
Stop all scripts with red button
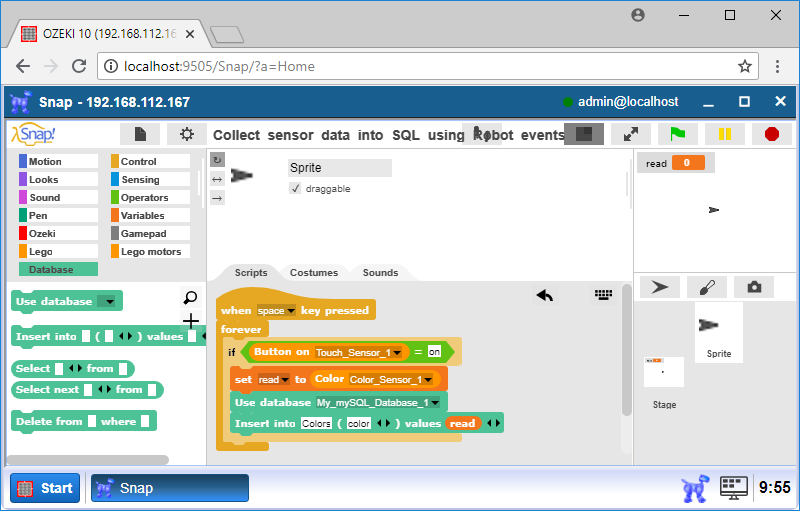[x=772, y=134]
